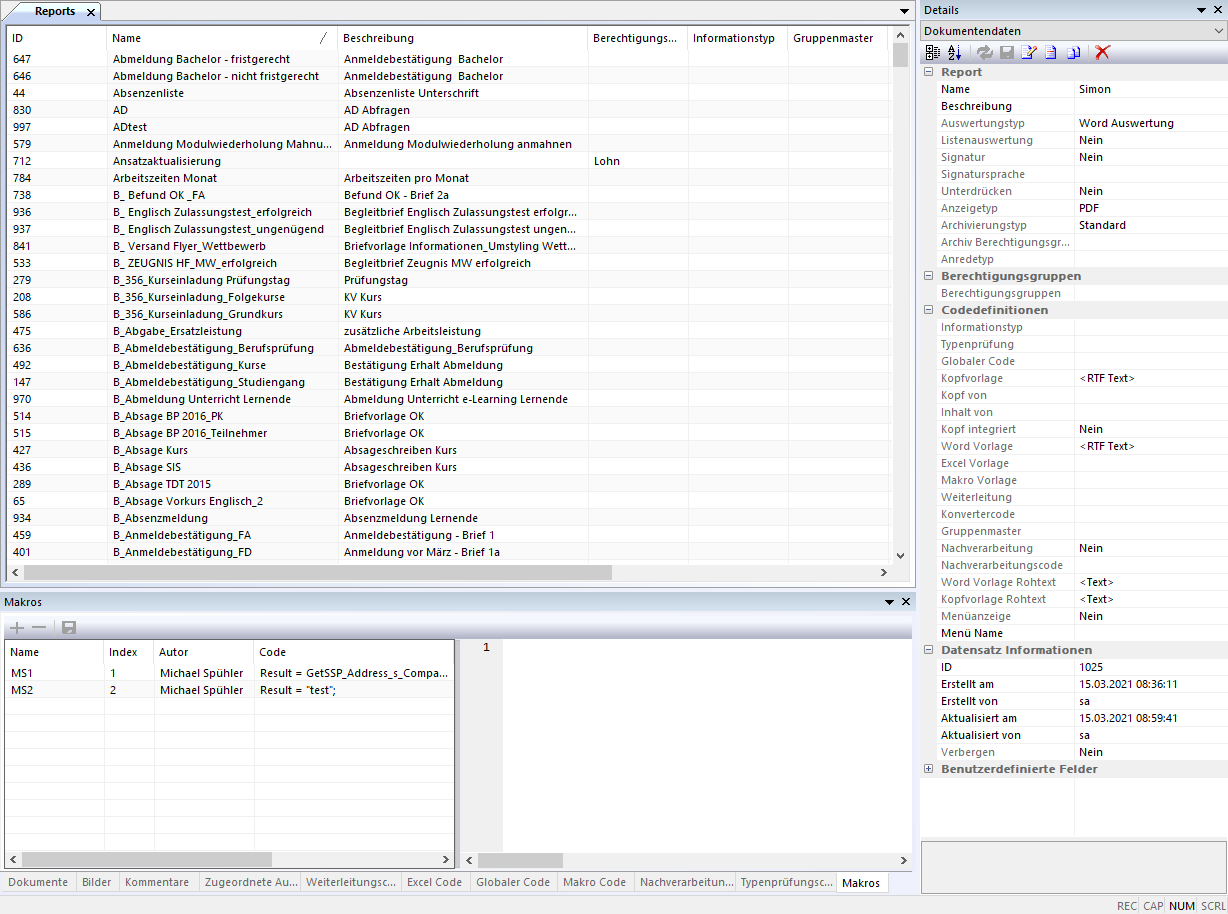This screenshot has height=914, width=1228.
Task: Click the edit record pencil icon
Action: coord(1028,52)
